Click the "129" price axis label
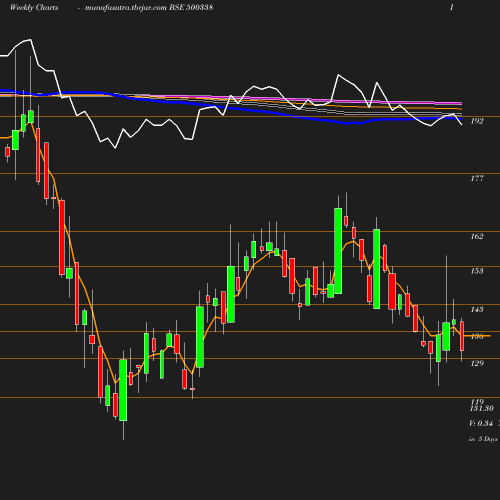This screenshot has width=500, height=500. click(x=477, y=363)
